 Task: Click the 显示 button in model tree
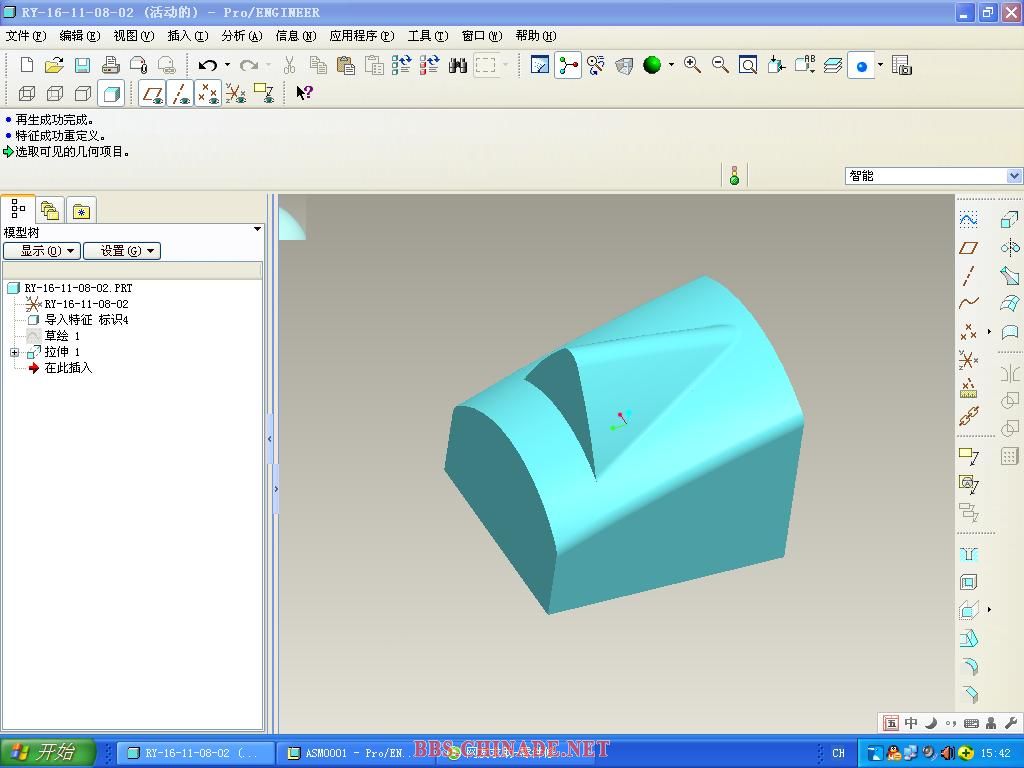coord(42,251)
